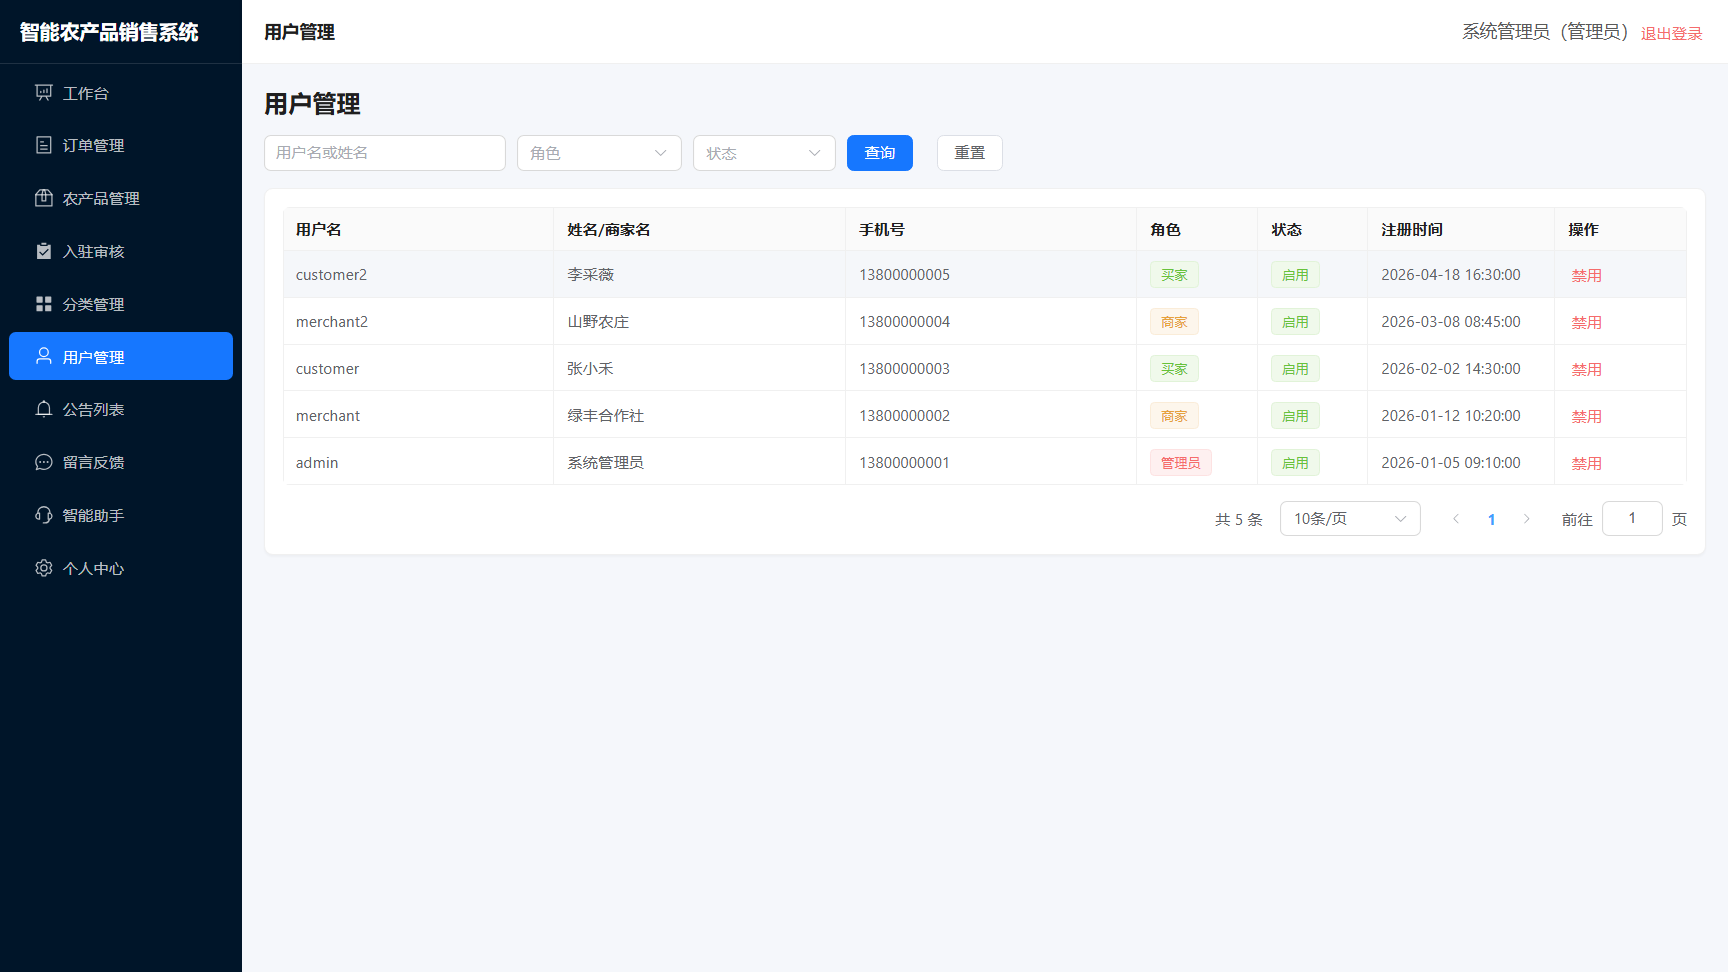Click the name cell 山野农庄
1728x972 pixels.
[x=598, y=322]
